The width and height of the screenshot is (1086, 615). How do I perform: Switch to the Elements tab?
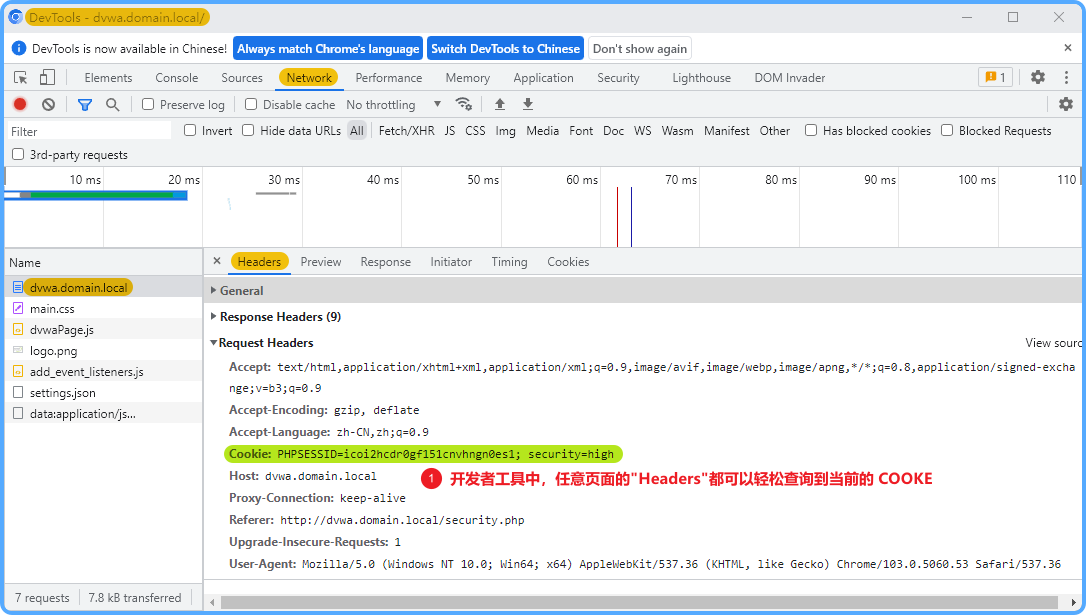(108, 78)
